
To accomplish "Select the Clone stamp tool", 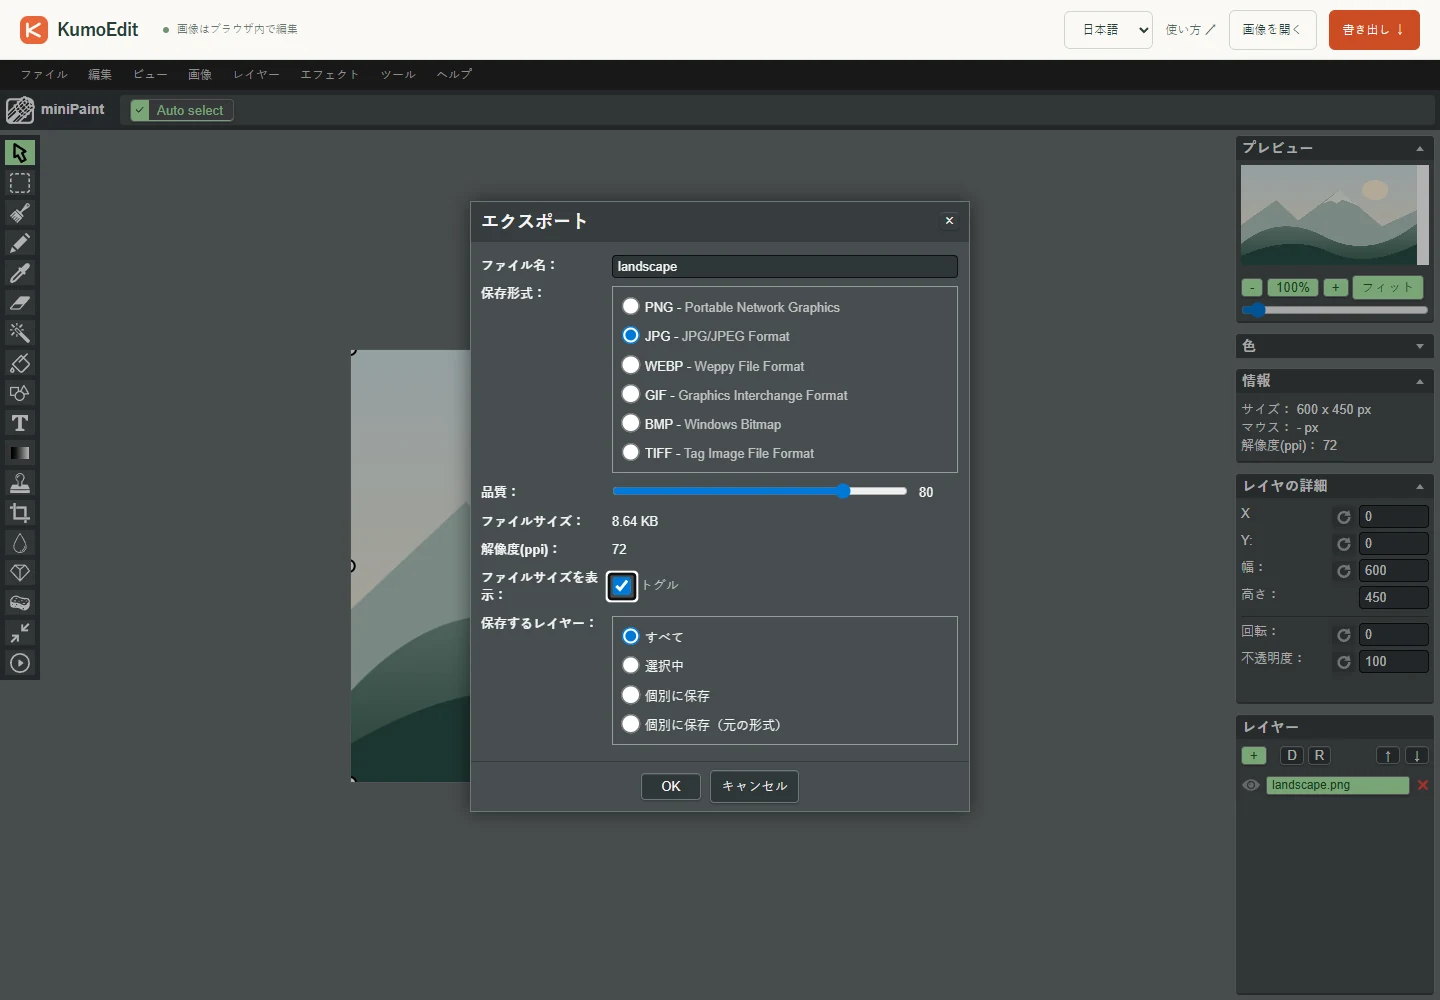I will coord(20,483).
